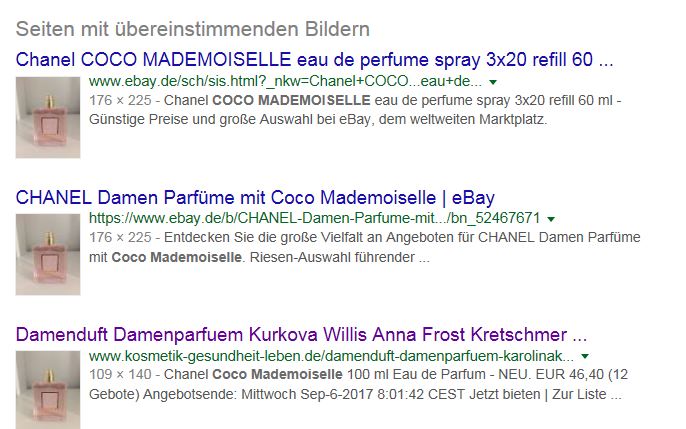The image size is (686, 429).
Task: Click the second result's perfume bottle thumbnail
Action: 48,255
